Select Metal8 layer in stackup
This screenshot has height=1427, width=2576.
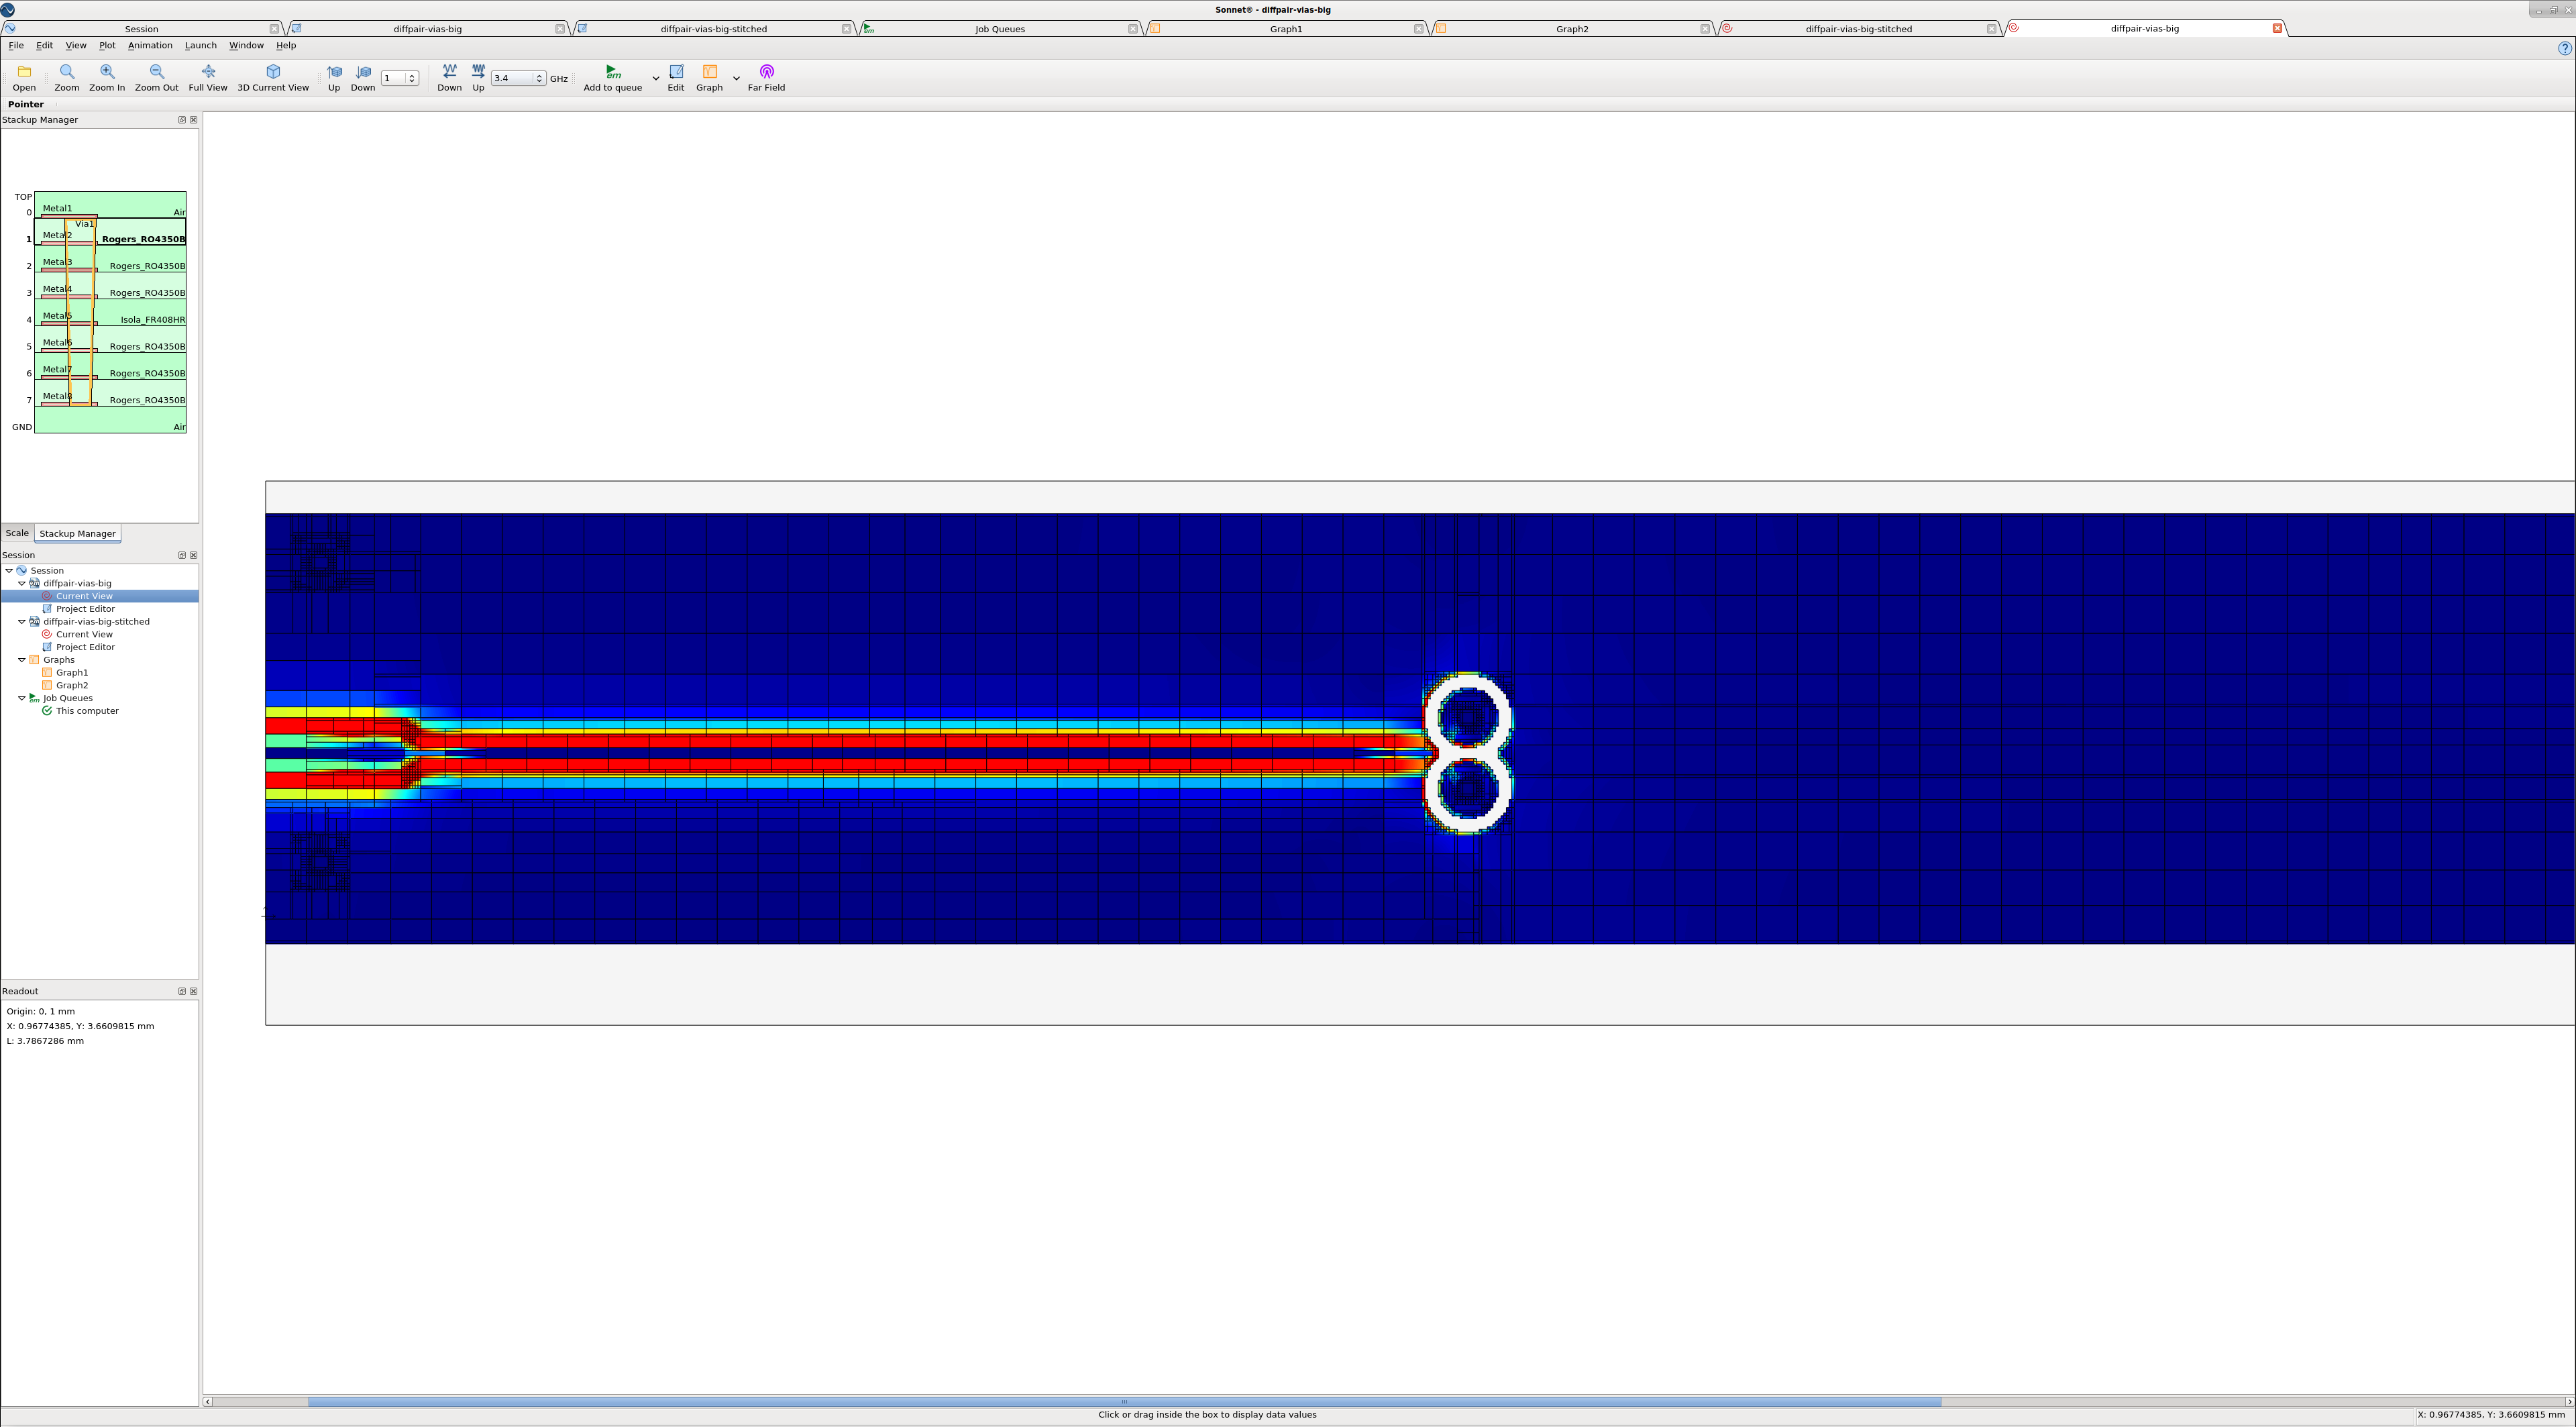coord(57,396)
